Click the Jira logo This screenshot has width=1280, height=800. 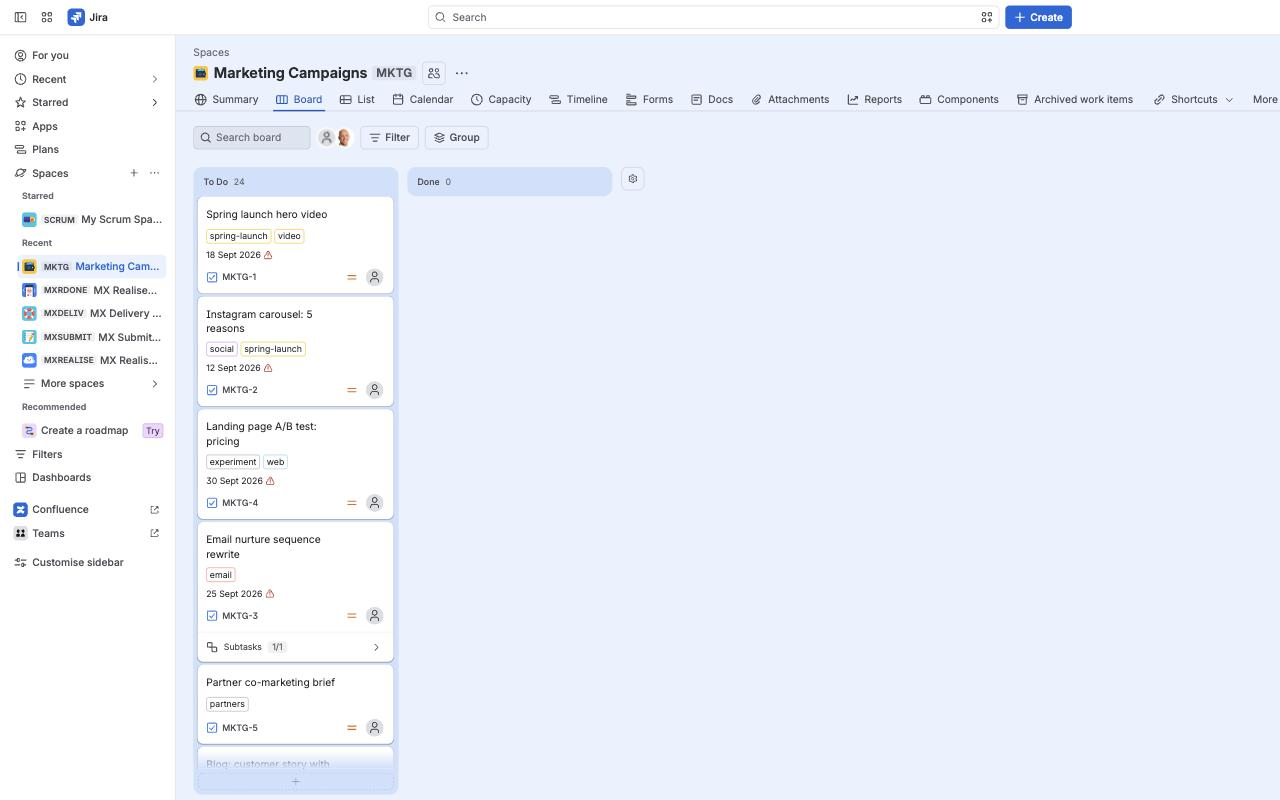pyautogui.click(x=88, y=17)
